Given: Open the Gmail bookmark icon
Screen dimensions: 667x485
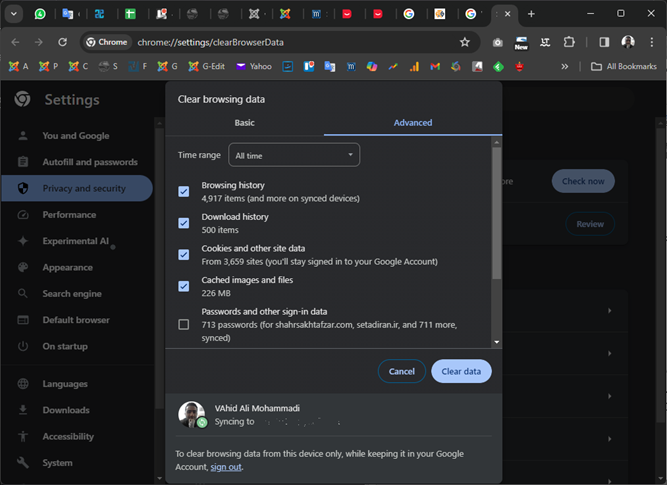Looking at the screenshot, I should 435,66.
